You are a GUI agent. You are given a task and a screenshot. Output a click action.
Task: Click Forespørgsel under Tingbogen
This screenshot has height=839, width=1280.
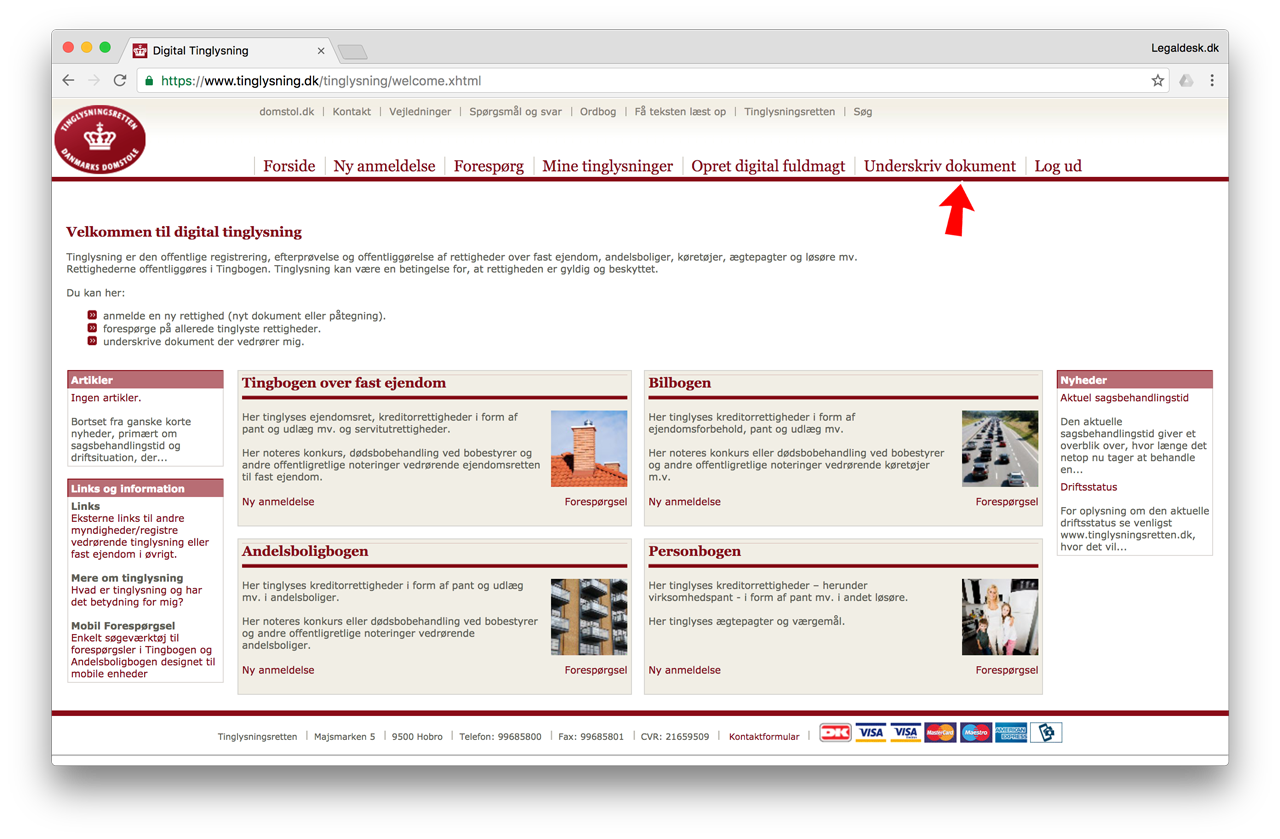coord(596,502)
